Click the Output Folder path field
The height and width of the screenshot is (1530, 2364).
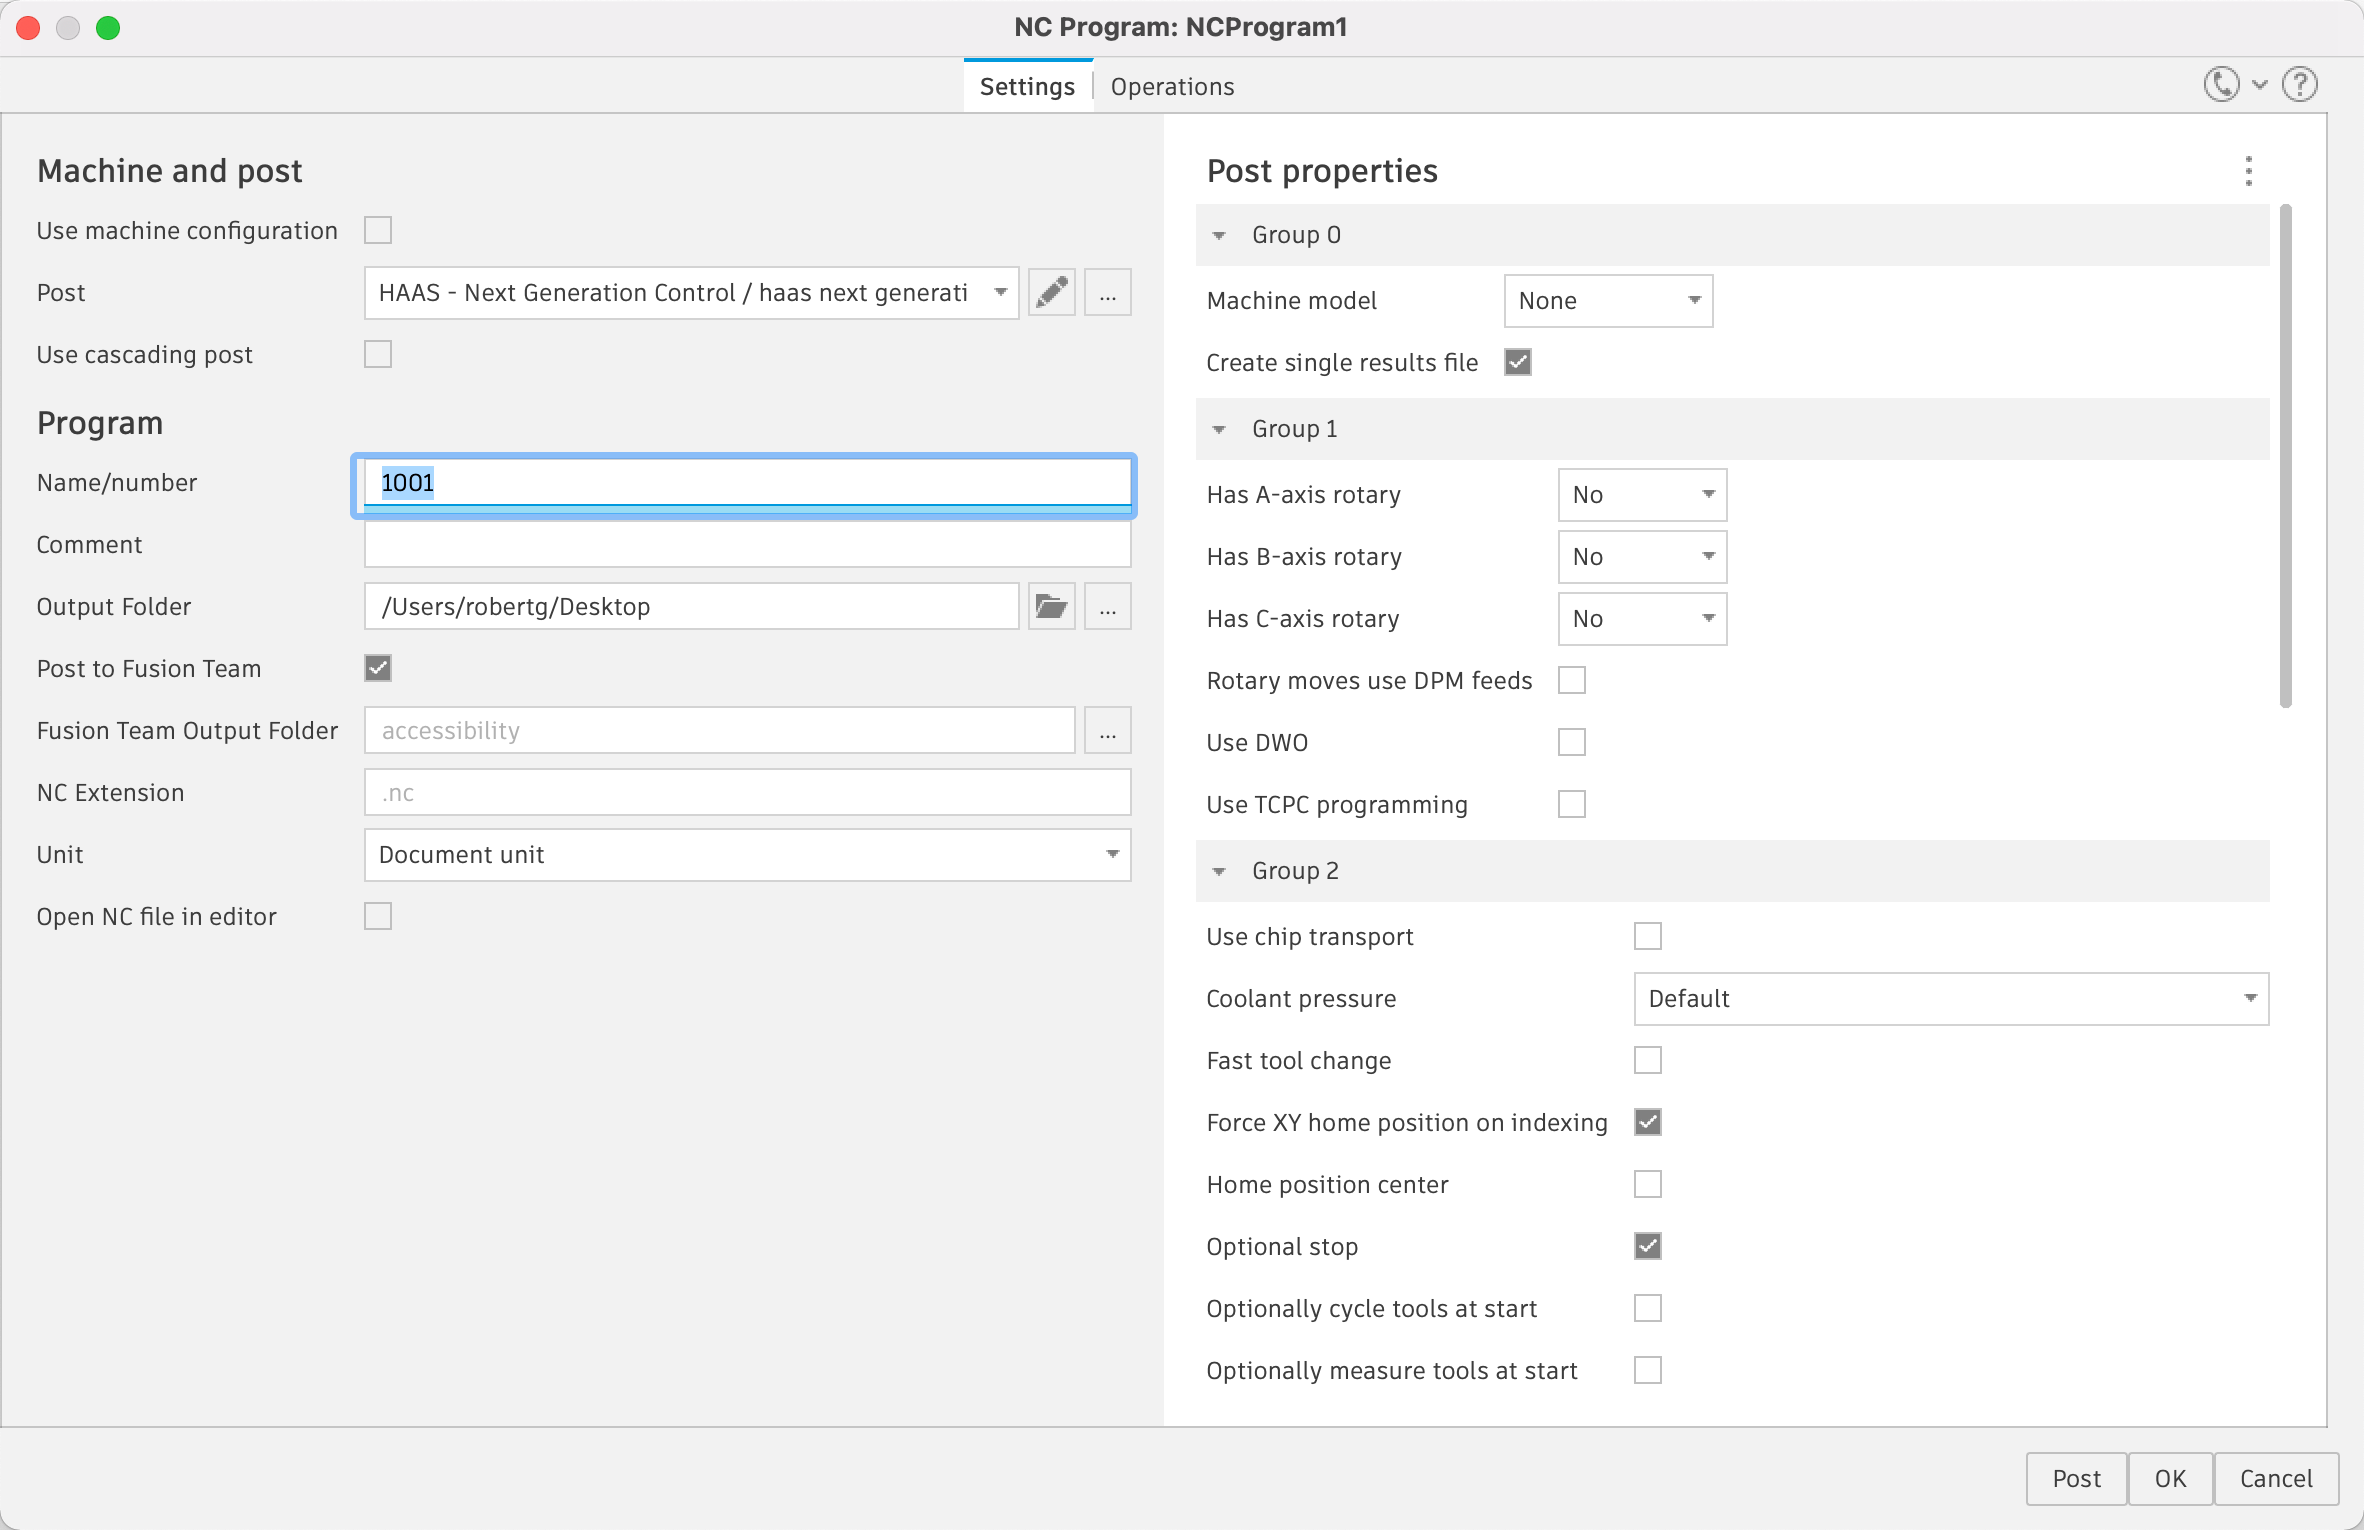point(692,607)
